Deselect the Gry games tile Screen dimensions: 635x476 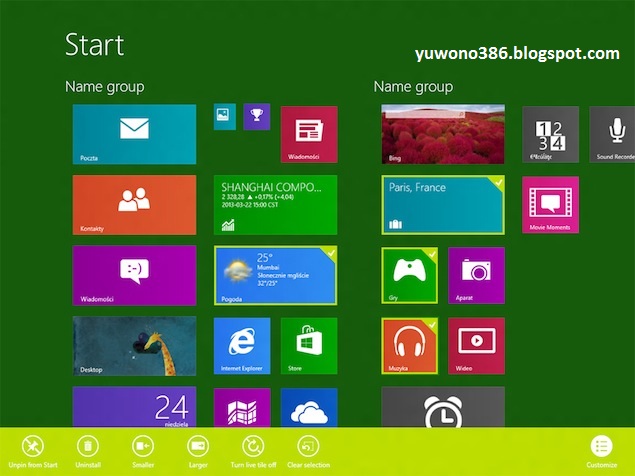(409, 275)
